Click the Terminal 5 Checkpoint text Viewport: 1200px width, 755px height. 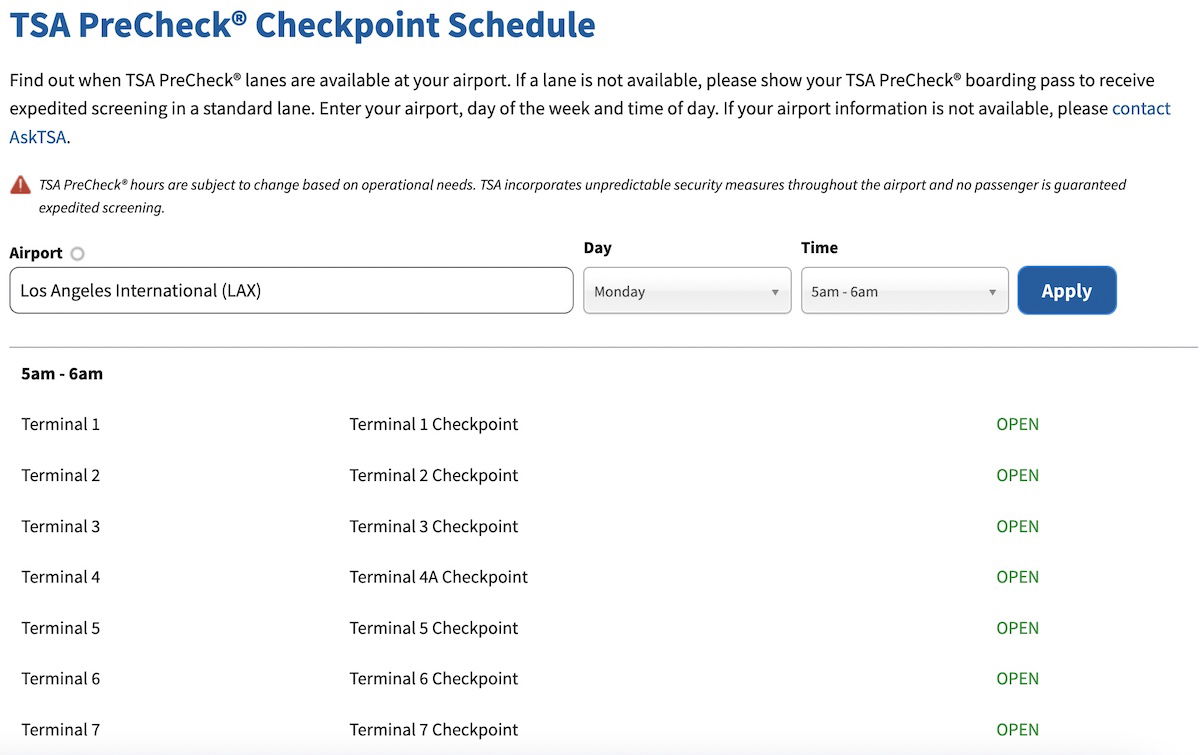point(433,628)
